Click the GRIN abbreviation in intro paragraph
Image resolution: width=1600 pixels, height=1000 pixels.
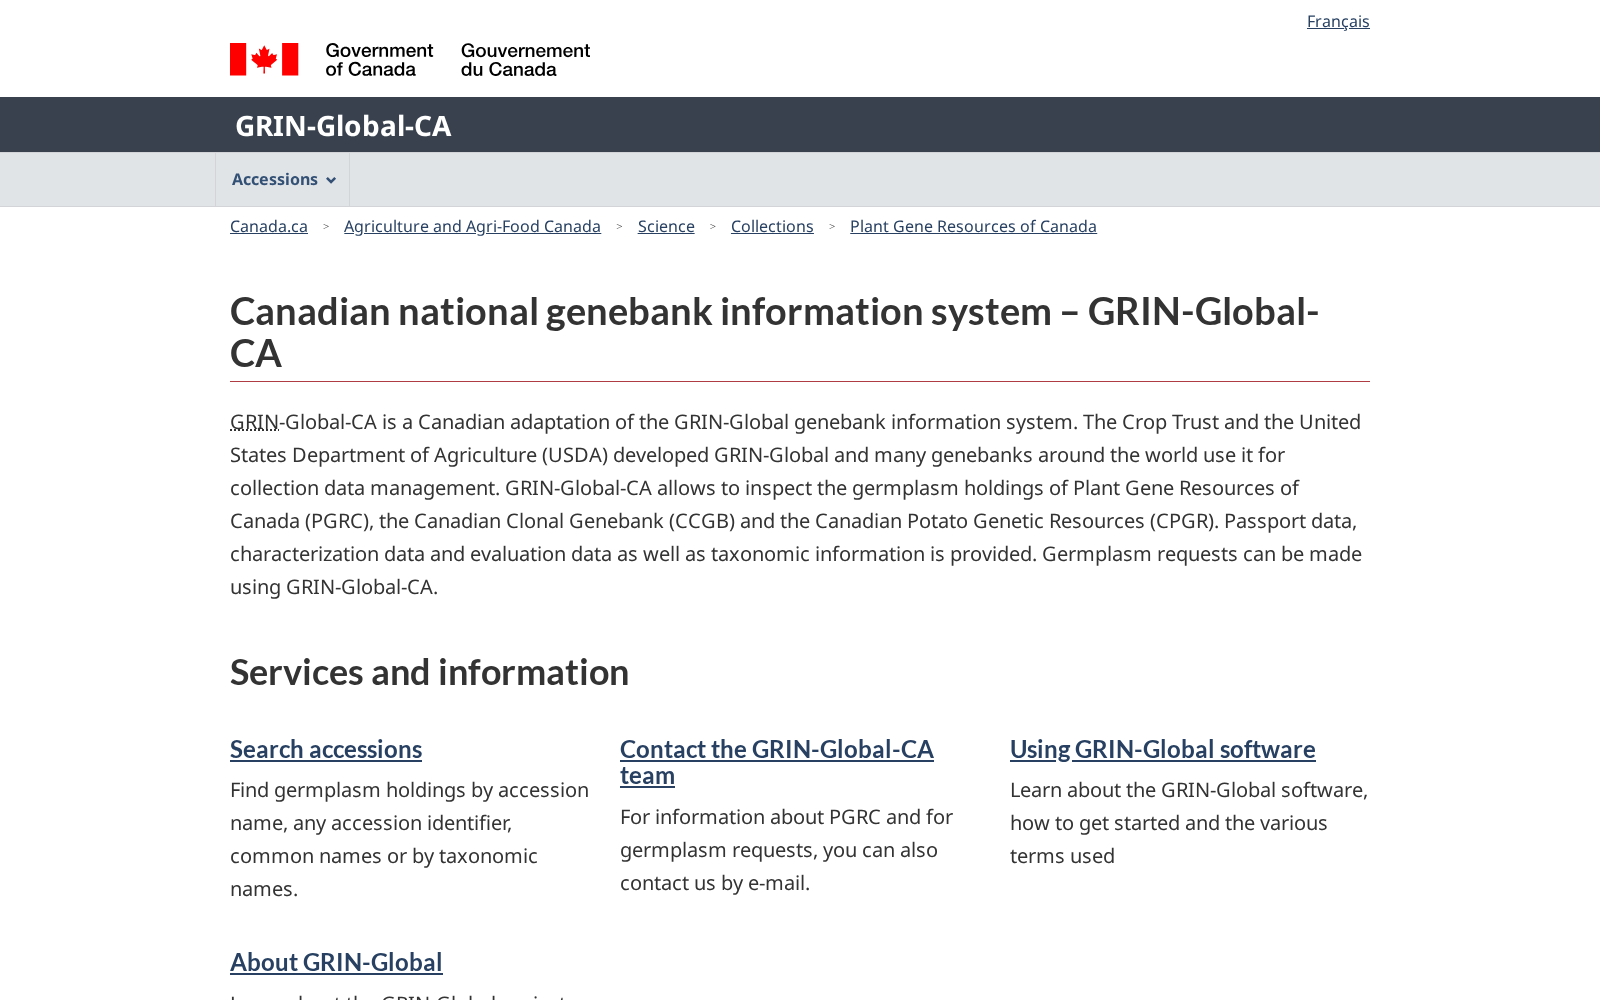(x=254, y=422)
